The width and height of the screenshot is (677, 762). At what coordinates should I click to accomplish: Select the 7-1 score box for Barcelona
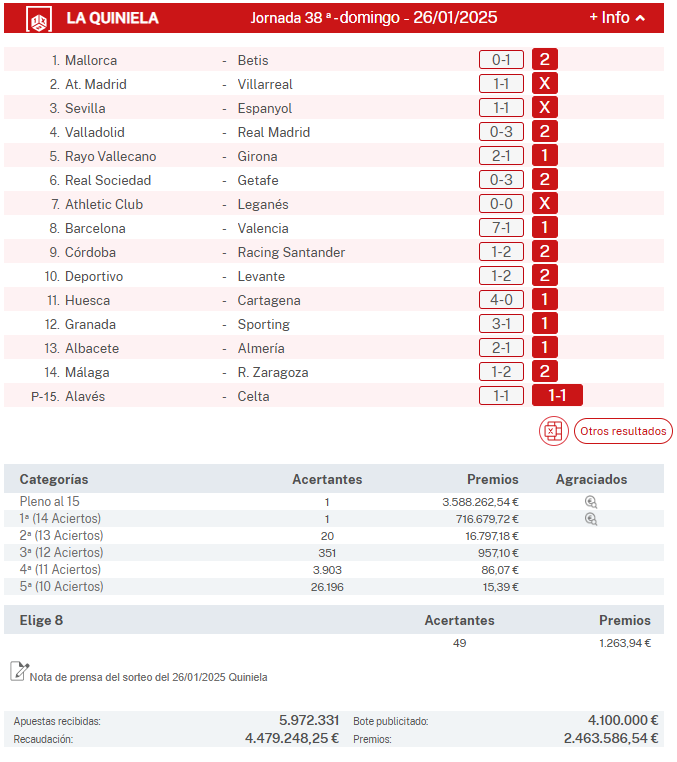[x=501, y=228]
